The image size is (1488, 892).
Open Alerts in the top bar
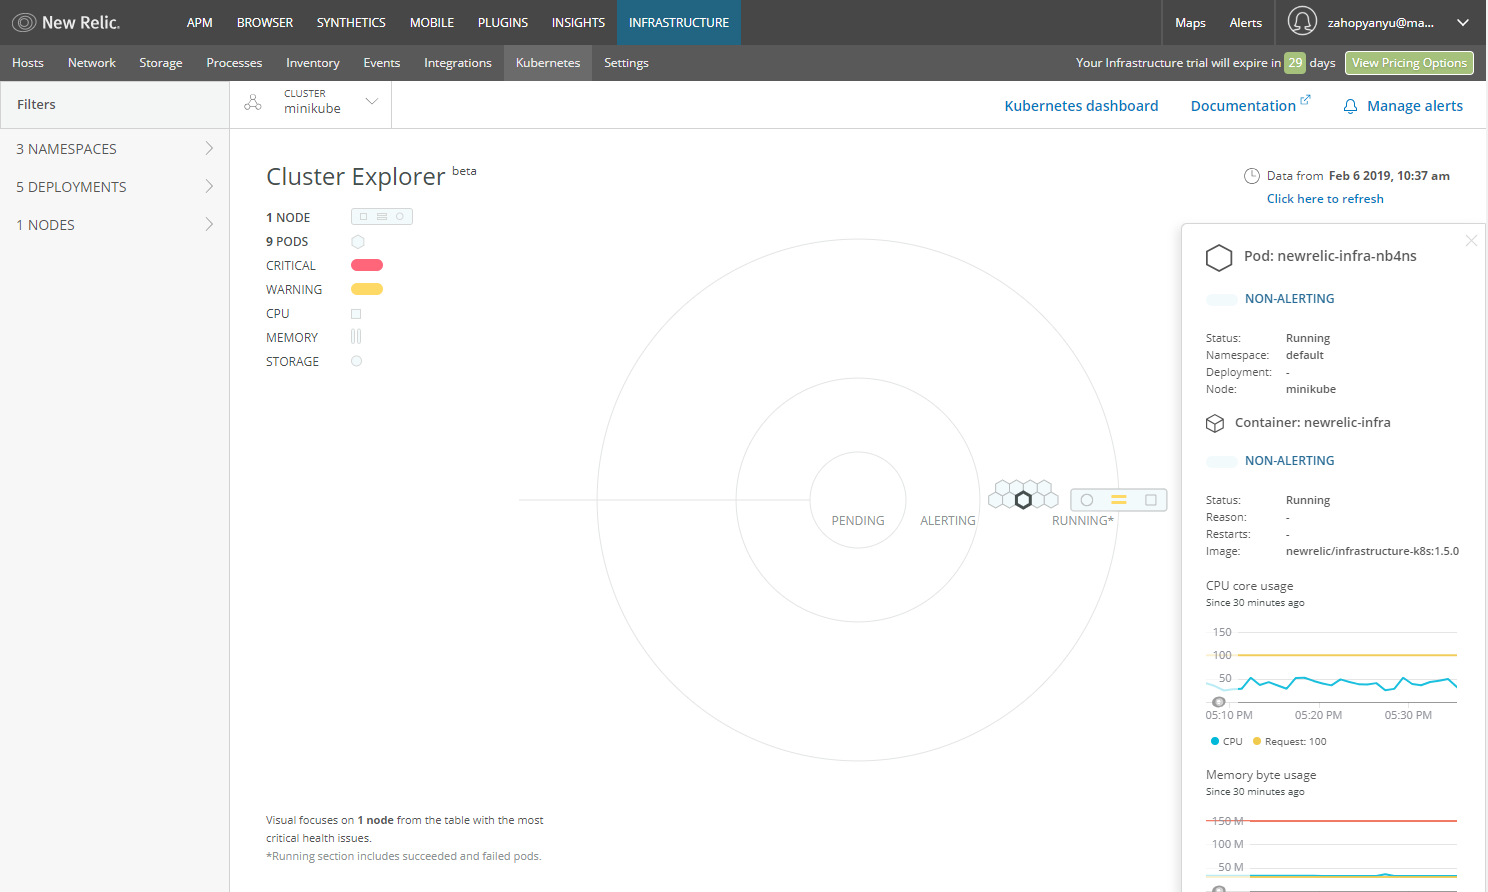pos(1246,22)
